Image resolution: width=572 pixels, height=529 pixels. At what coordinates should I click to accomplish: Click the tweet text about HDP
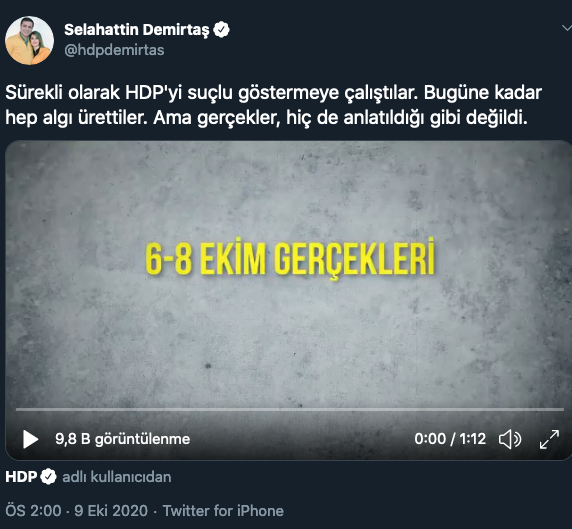point(273,105)
